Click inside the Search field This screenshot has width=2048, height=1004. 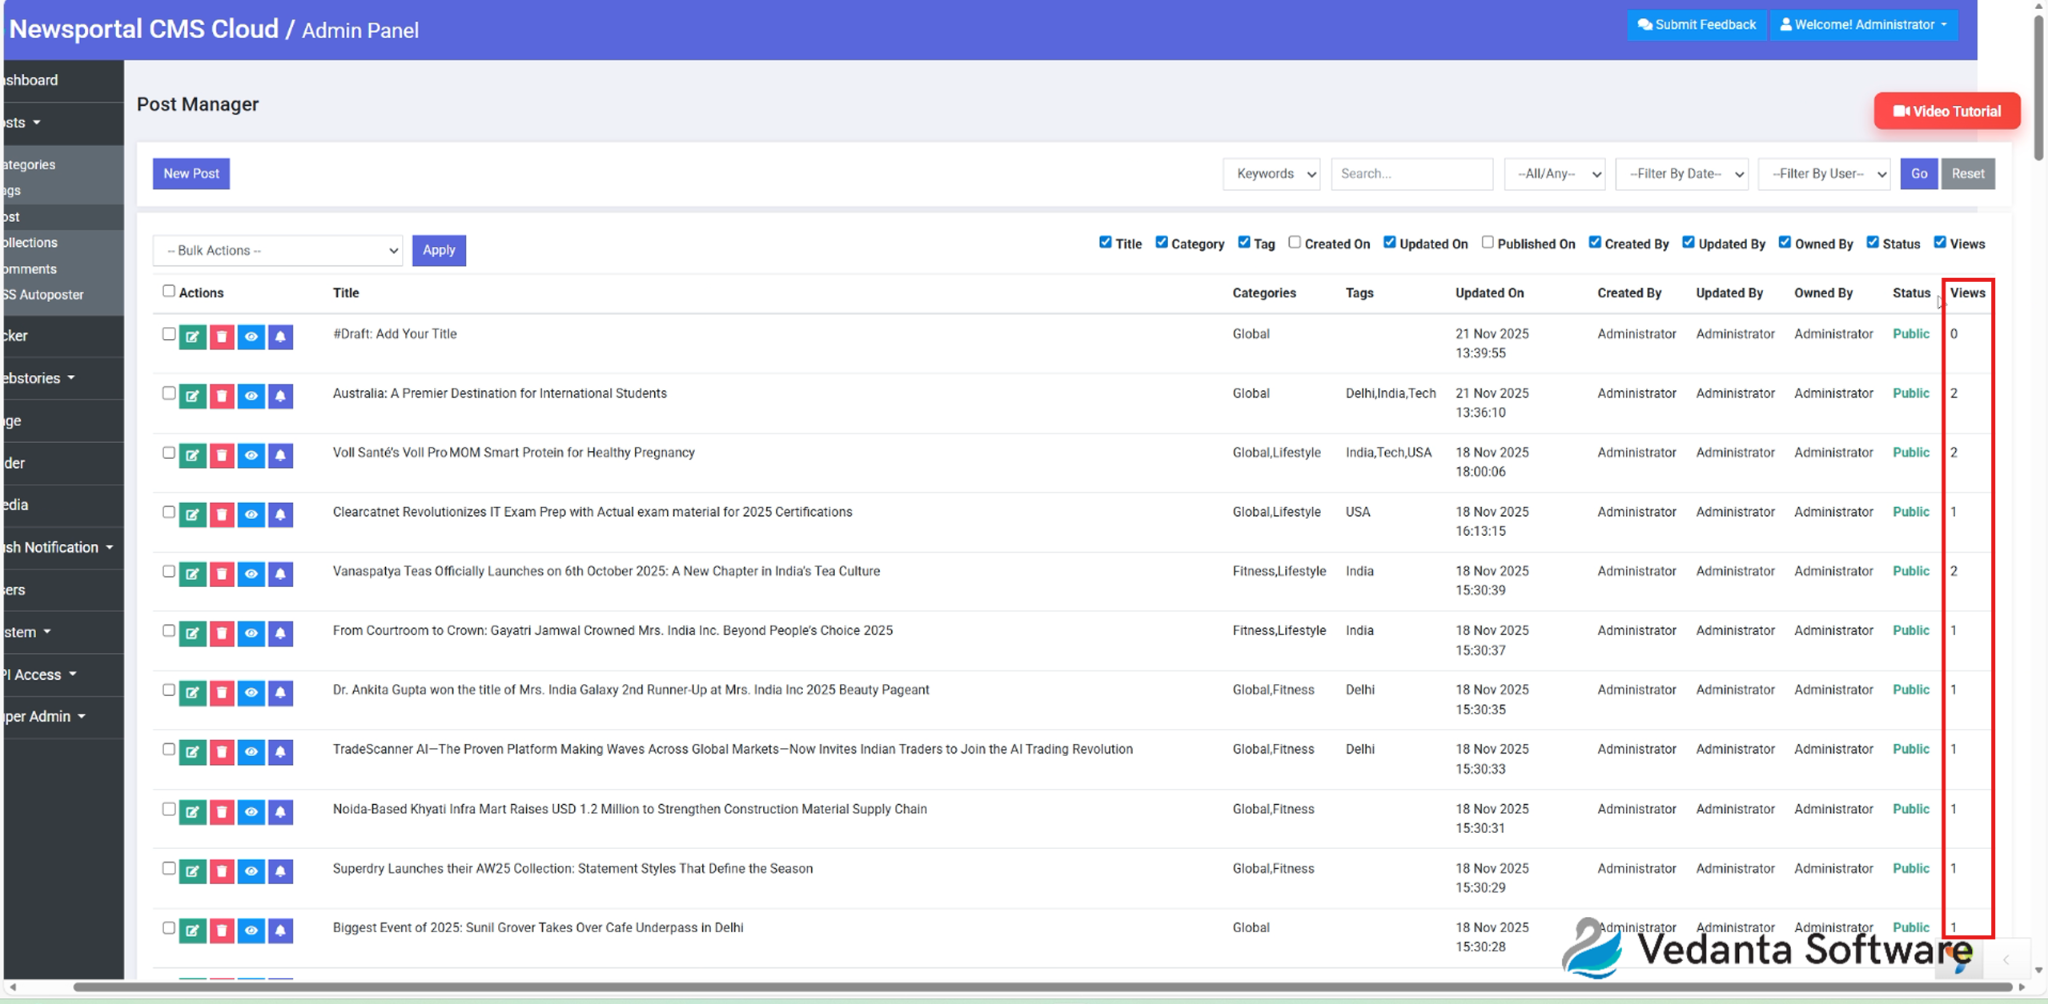point(1411,173)
